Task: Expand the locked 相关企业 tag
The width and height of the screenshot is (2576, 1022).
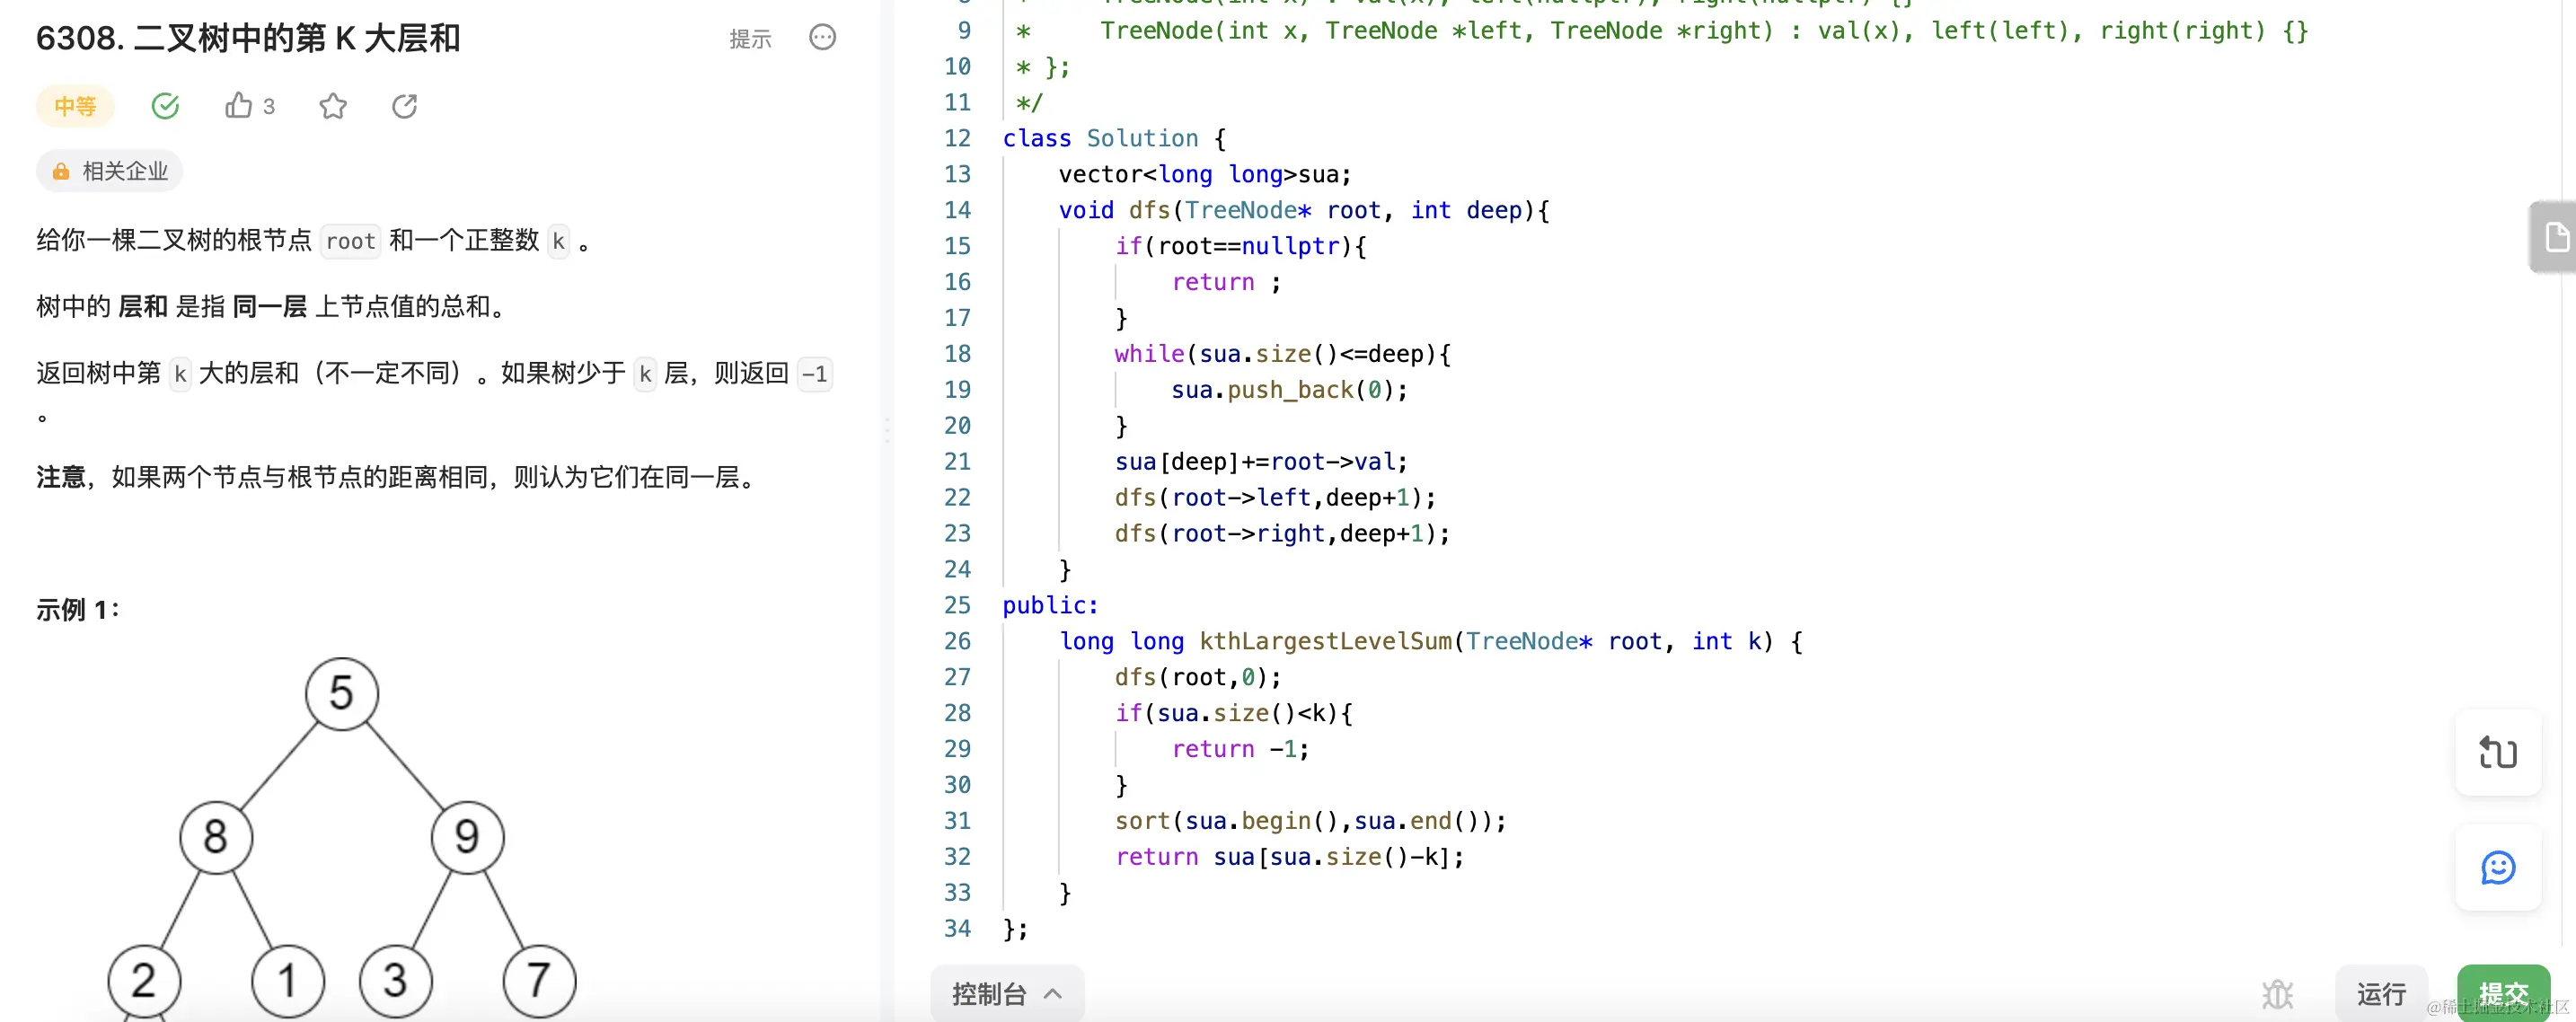Action: pyautogui.click(x=110, y=171)
